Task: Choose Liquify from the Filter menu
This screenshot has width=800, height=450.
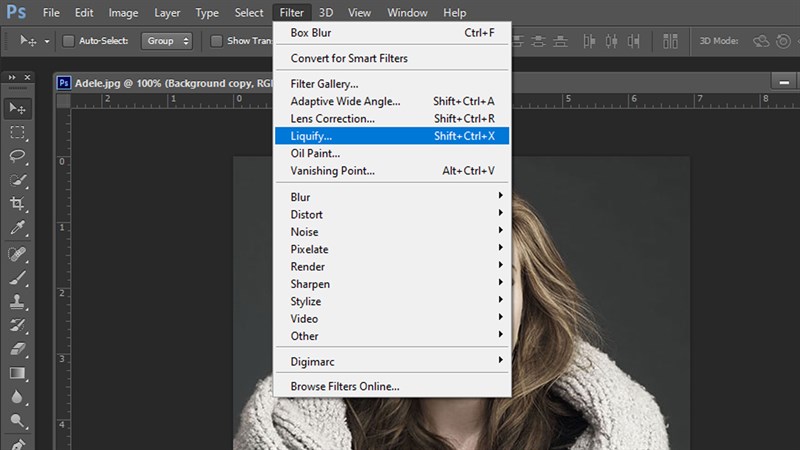Action: pyautogui.click(x=392, y=136)
